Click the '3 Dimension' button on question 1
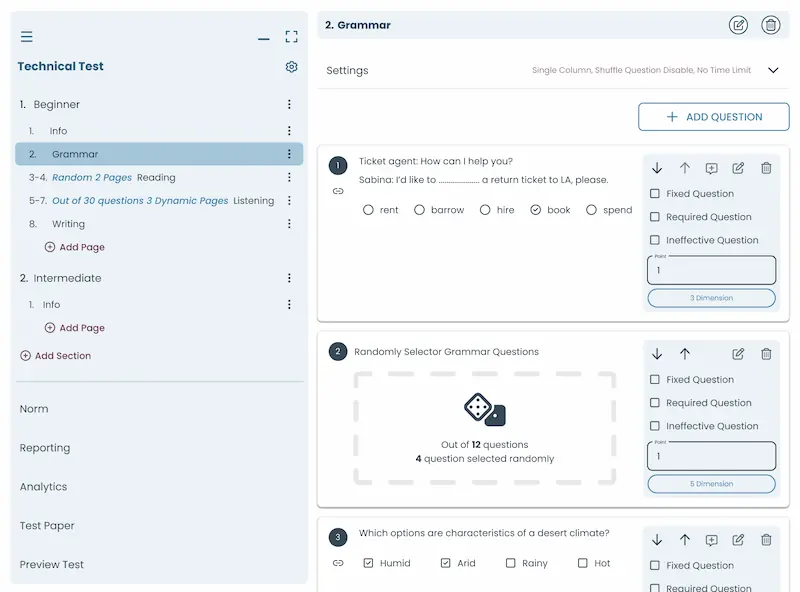800x592 pixels. pos(711,297)
